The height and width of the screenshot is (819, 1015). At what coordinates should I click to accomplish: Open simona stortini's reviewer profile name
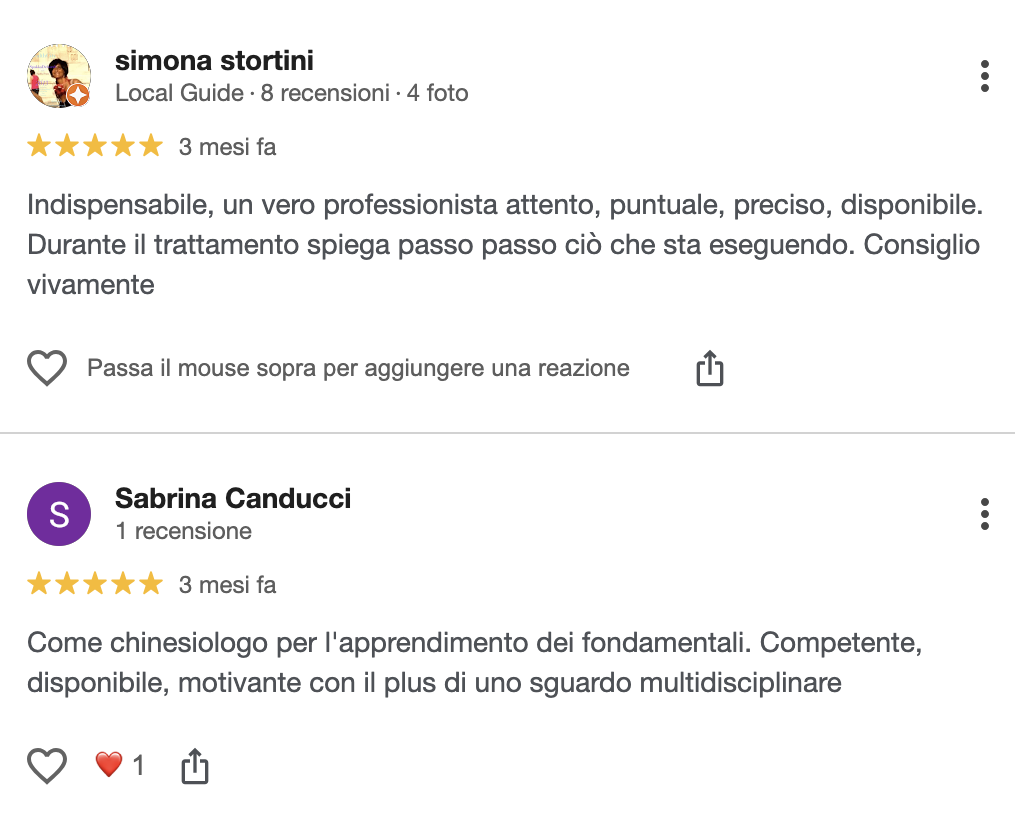(214, 61)
